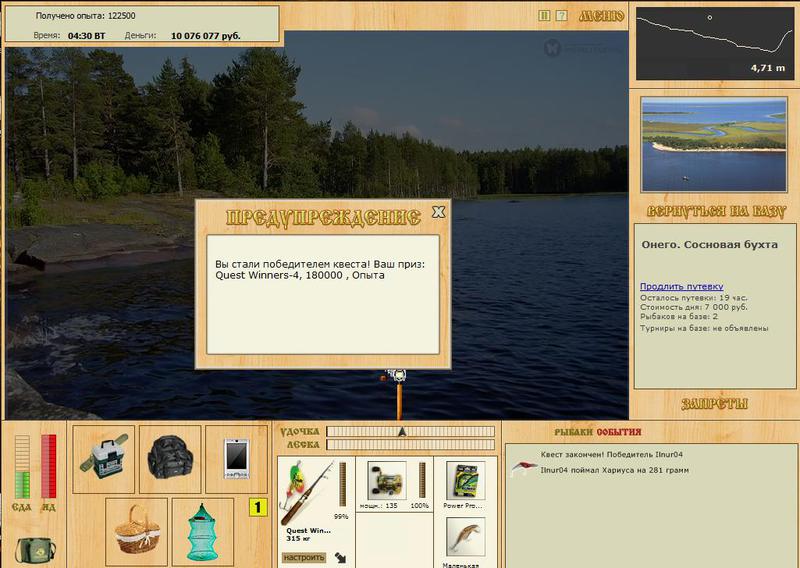Click the Ilnur04 поймал Хариуса message

coord(614,470)
